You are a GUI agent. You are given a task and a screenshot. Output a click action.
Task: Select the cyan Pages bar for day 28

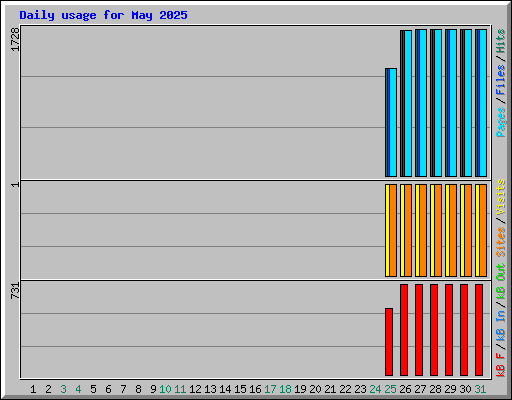click(x=438, y=103)
